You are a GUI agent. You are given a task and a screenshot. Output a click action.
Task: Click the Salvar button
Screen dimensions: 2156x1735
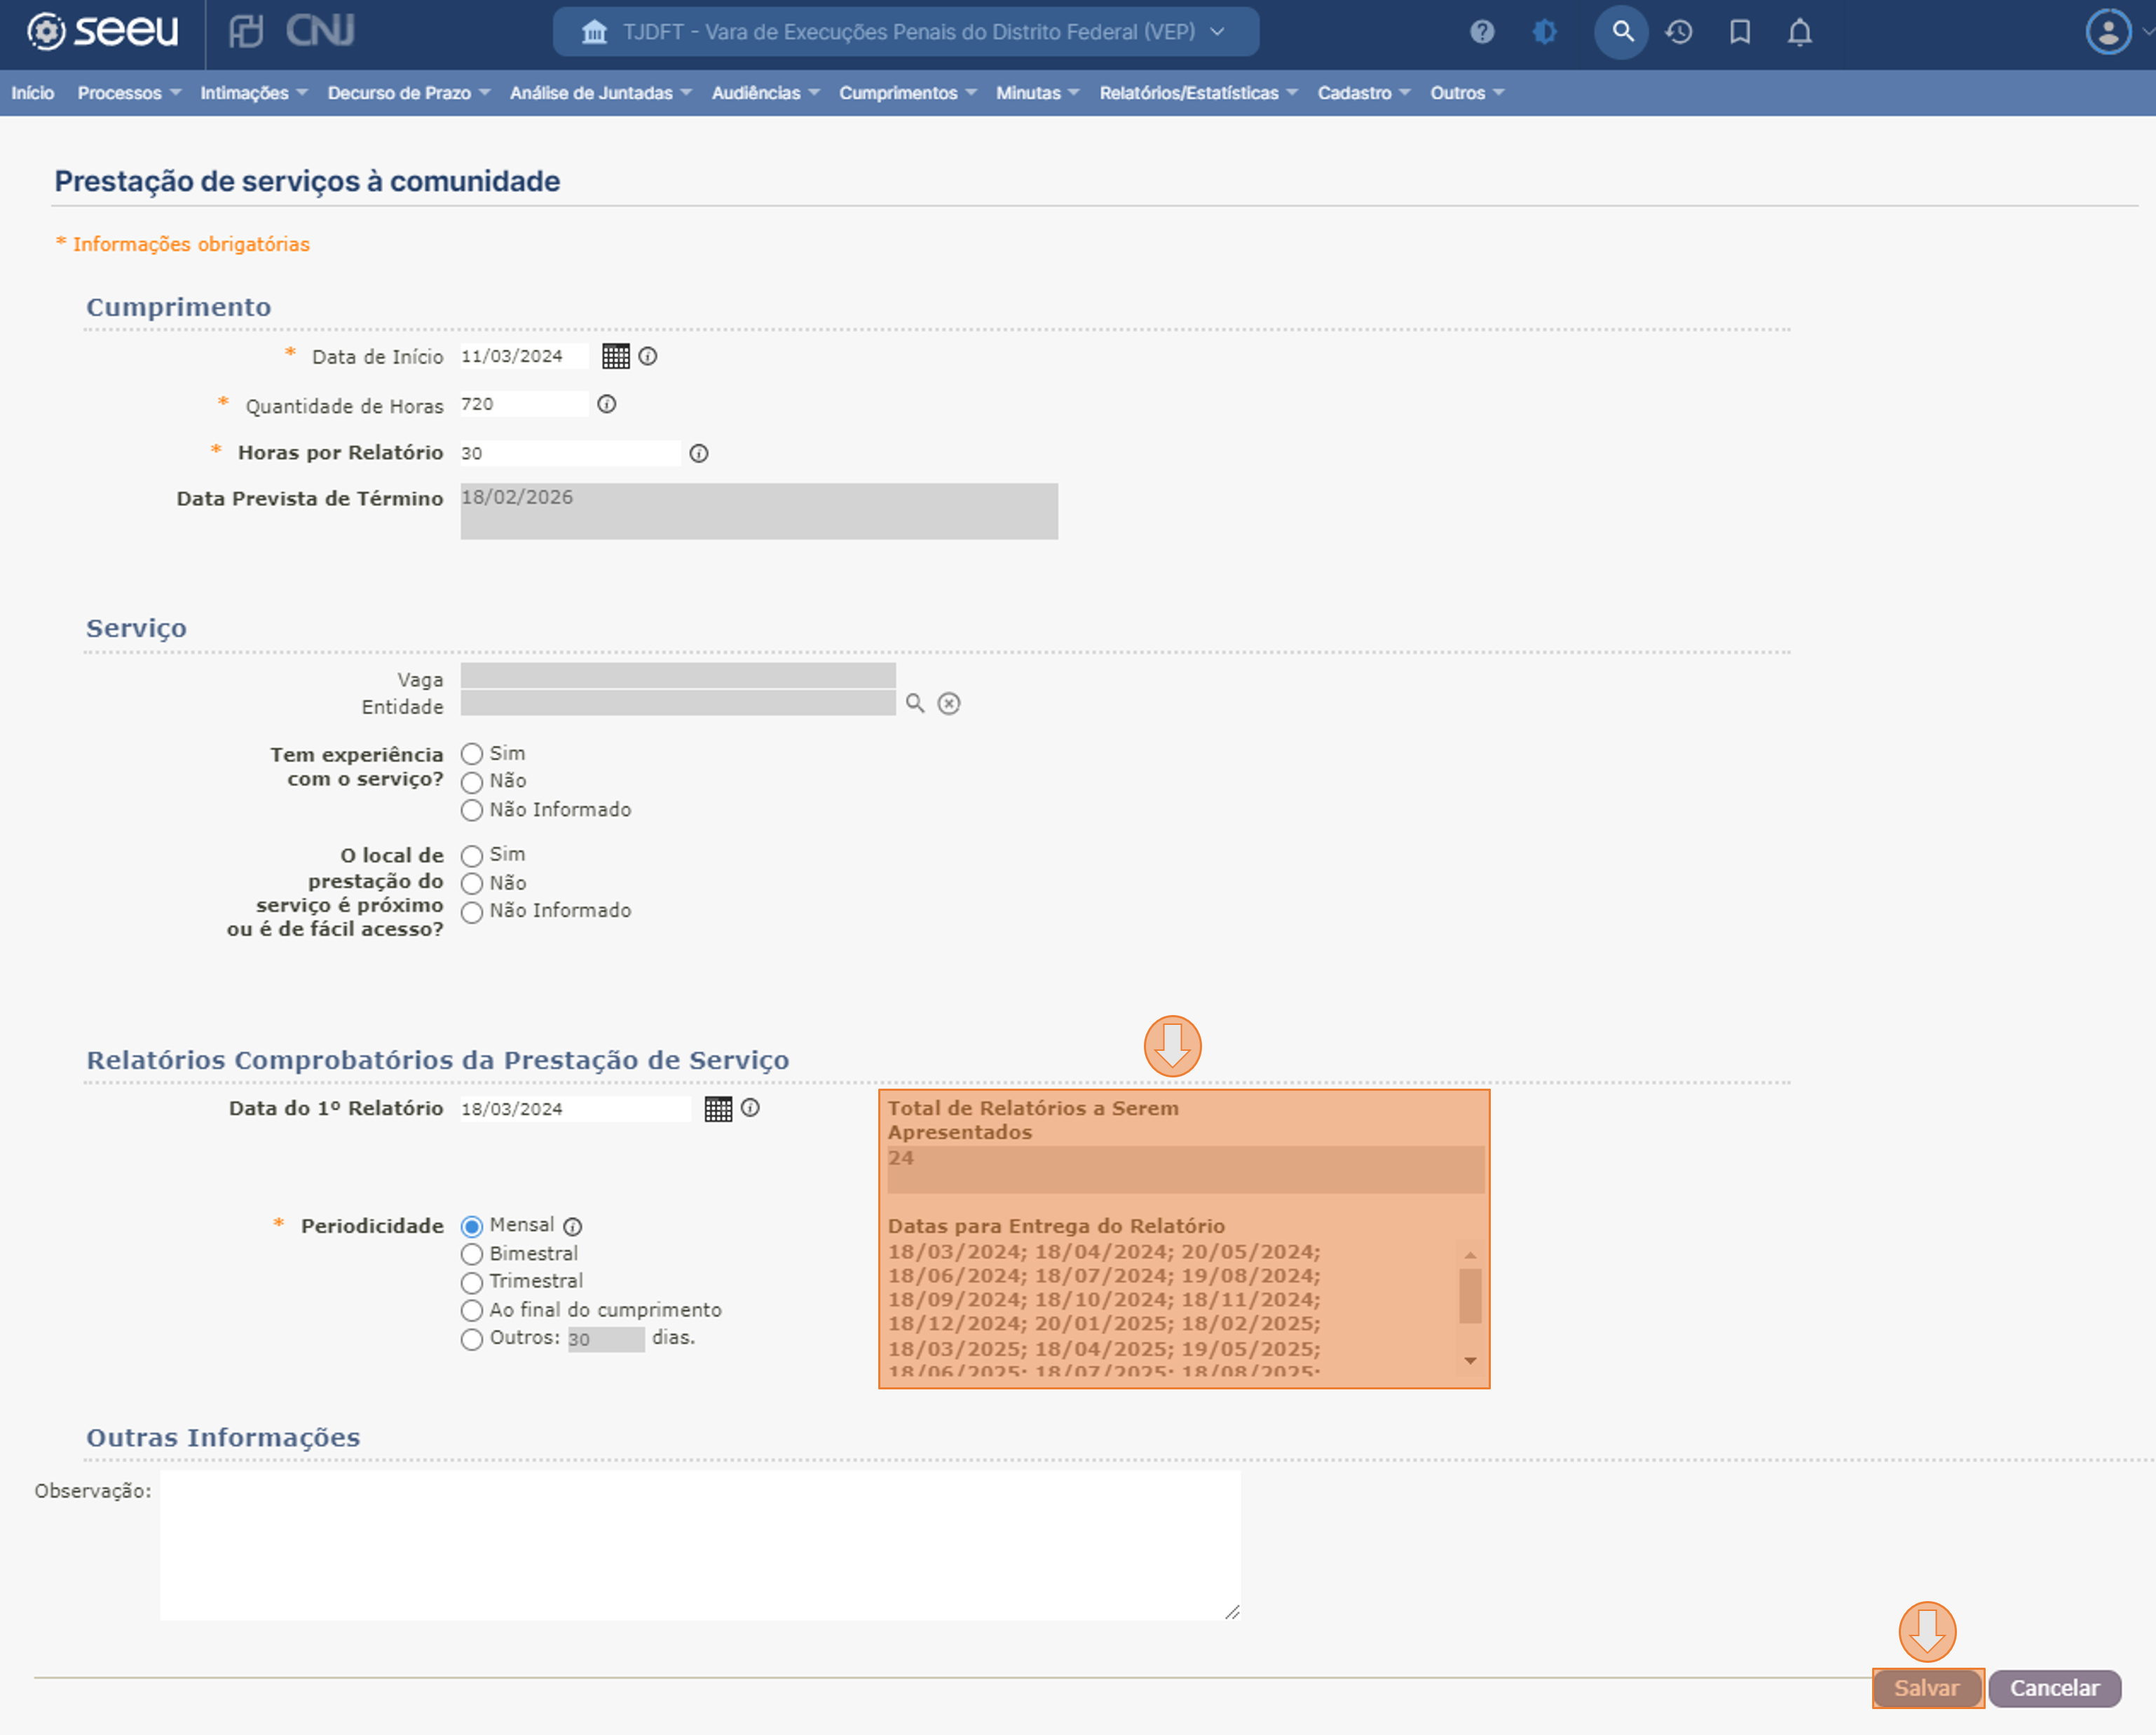coord(1926,1688)
